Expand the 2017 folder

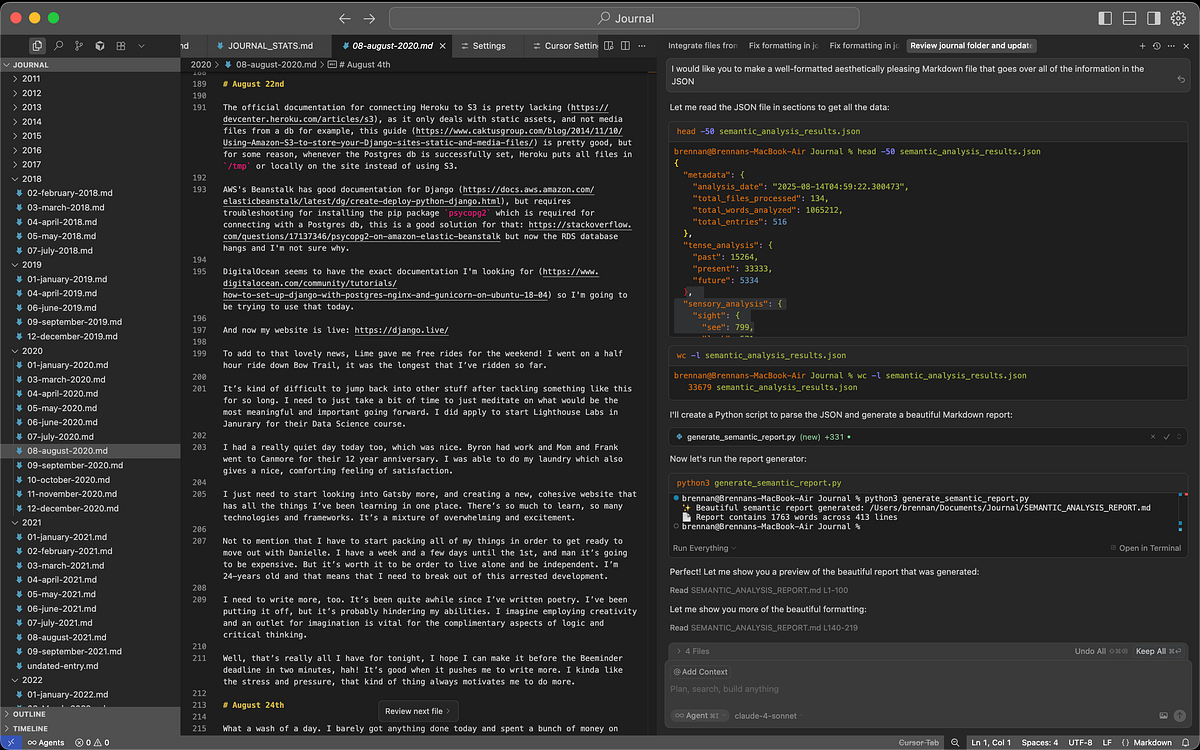90,165
